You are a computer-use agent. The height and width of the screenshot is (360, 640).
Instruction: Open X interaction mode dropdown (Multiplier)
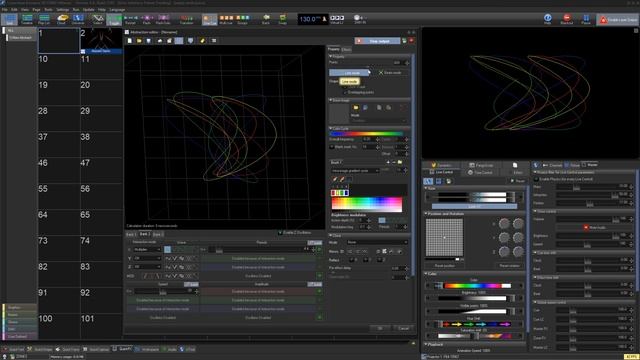(x=147, y=249)
